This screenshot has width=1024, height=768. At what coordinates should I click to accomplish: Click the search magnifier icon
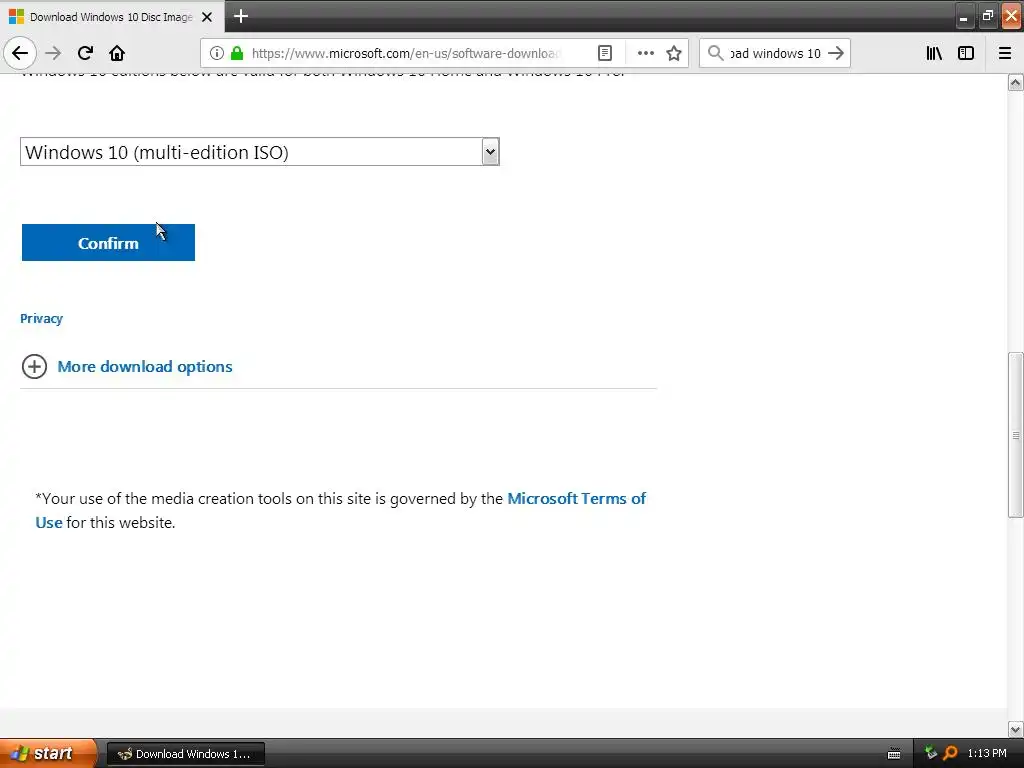(x=715, y=53)
